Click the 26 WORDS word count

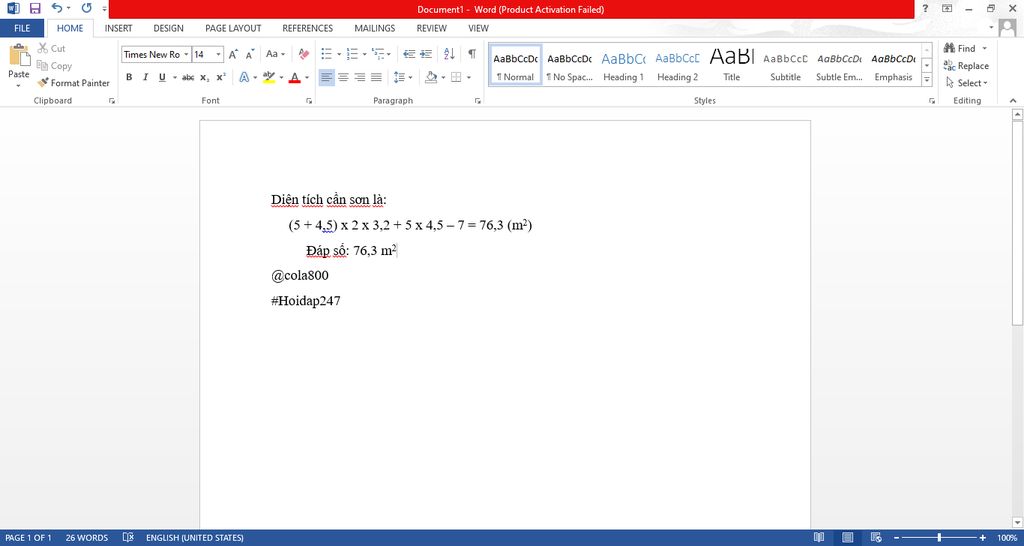[x=87, y=538]
